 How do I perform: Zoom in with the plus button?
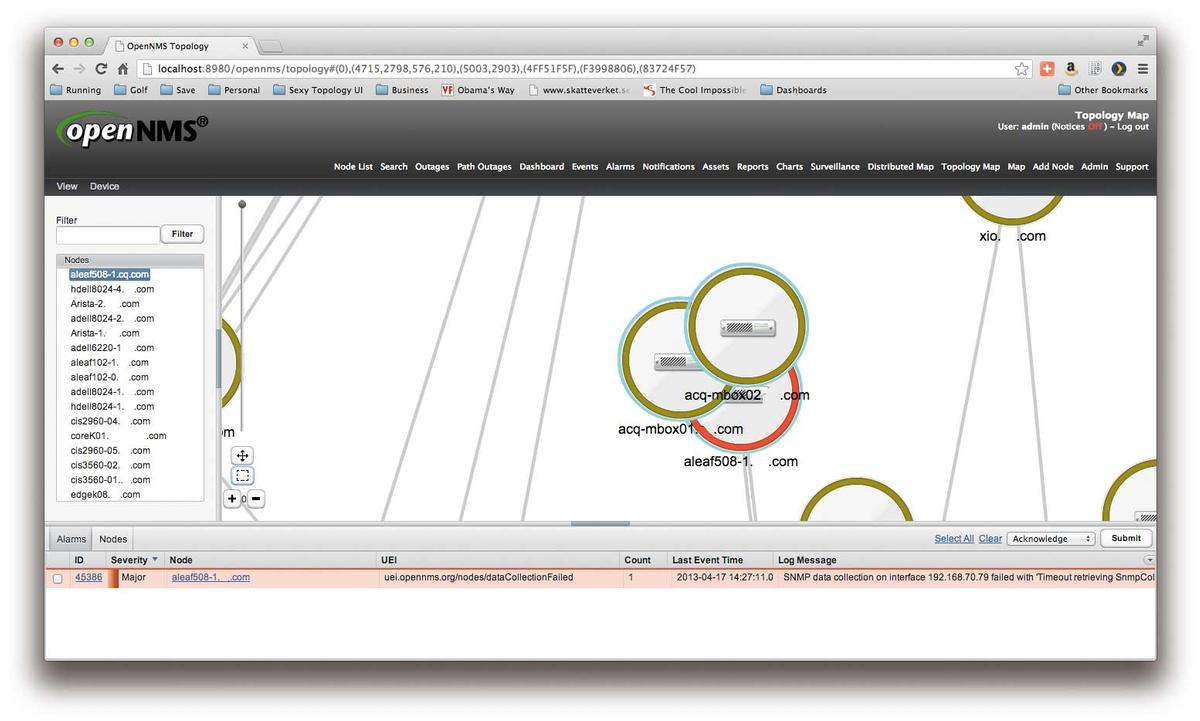tap(232, 498)
